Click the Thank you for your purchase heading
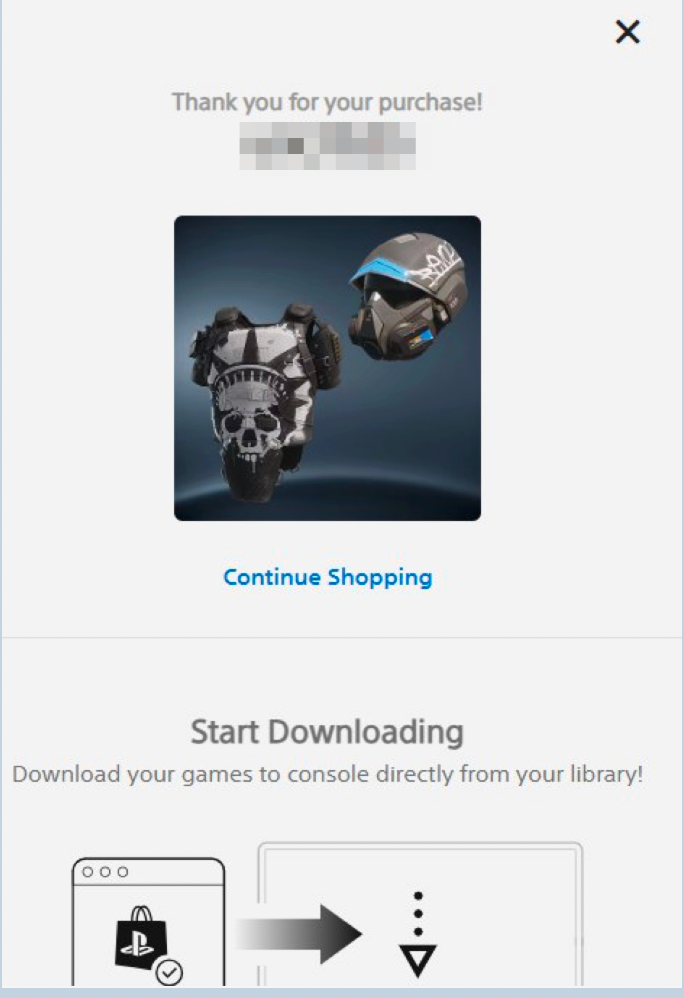Viewport: 684px width, 998px height. click(327, 102)
